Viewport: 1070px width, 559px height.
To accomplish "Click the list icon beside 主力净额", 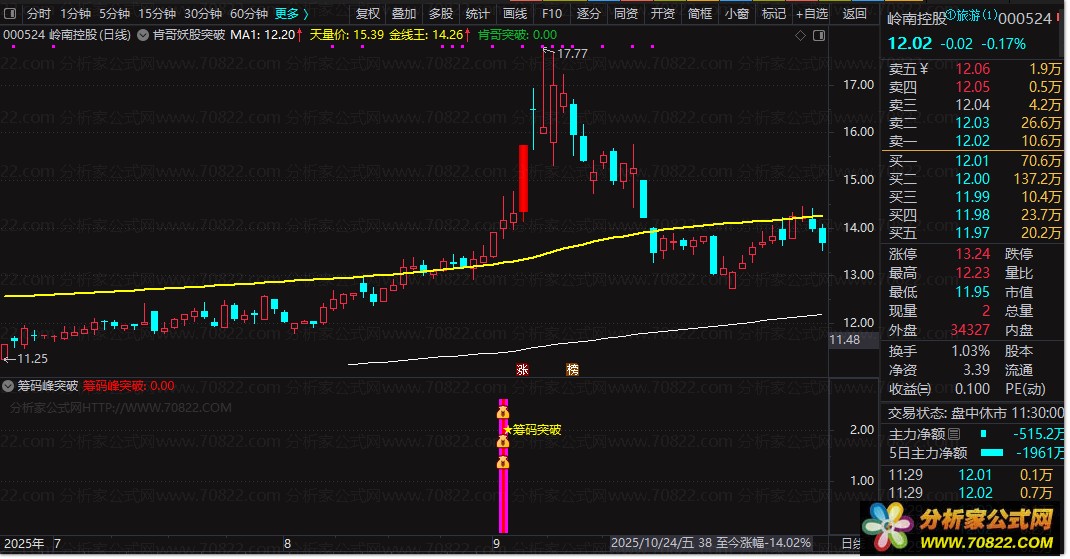I will tap(954, 434).
